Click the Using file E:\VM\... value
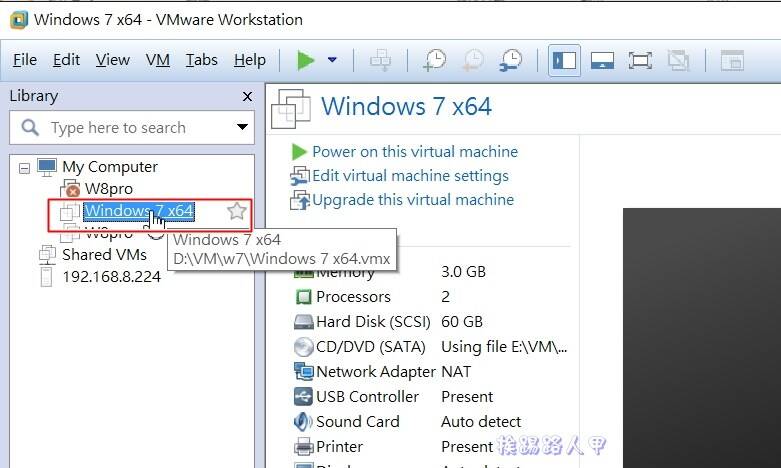 (x=504, y=347)
